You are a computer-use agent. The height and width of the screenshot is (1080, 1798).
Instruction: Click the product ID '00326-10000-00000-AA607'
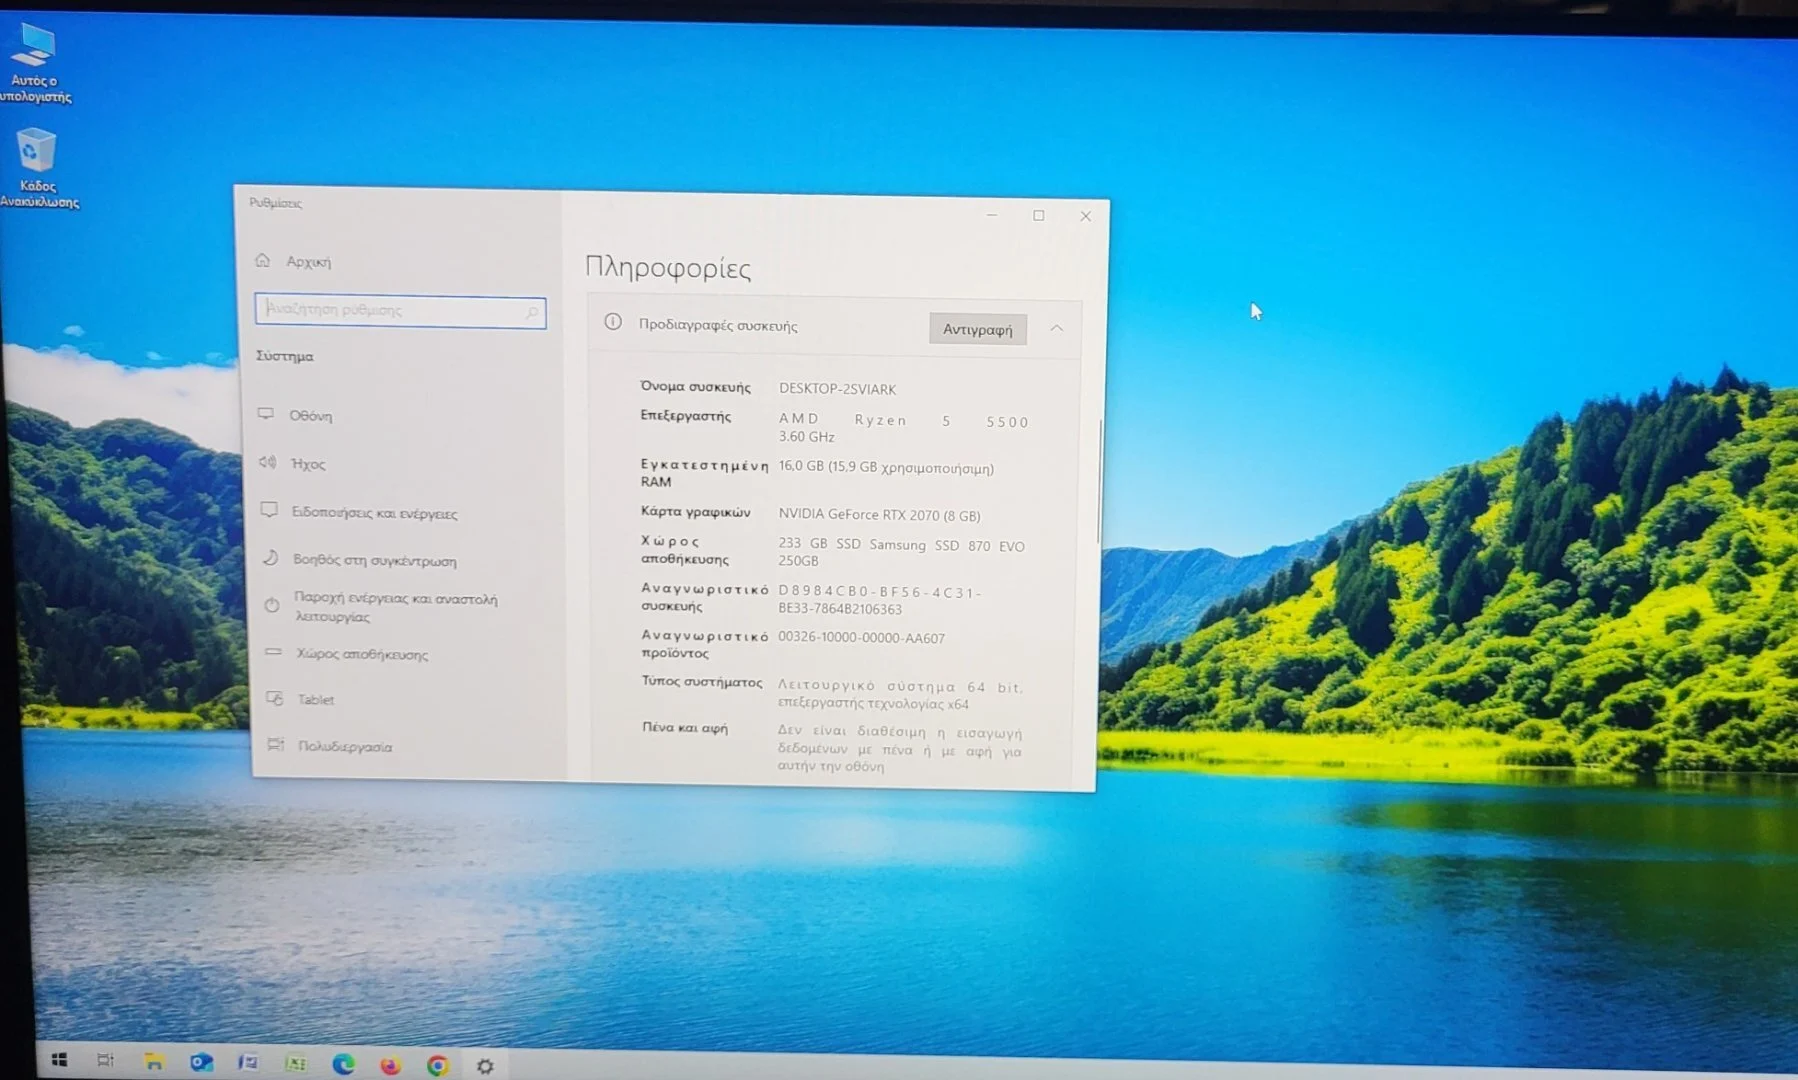tap(861, 638)
